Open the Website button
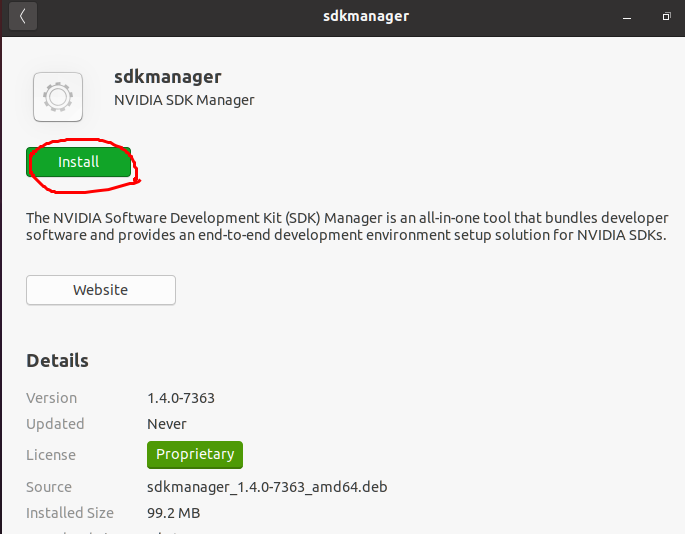 [101, 290]
